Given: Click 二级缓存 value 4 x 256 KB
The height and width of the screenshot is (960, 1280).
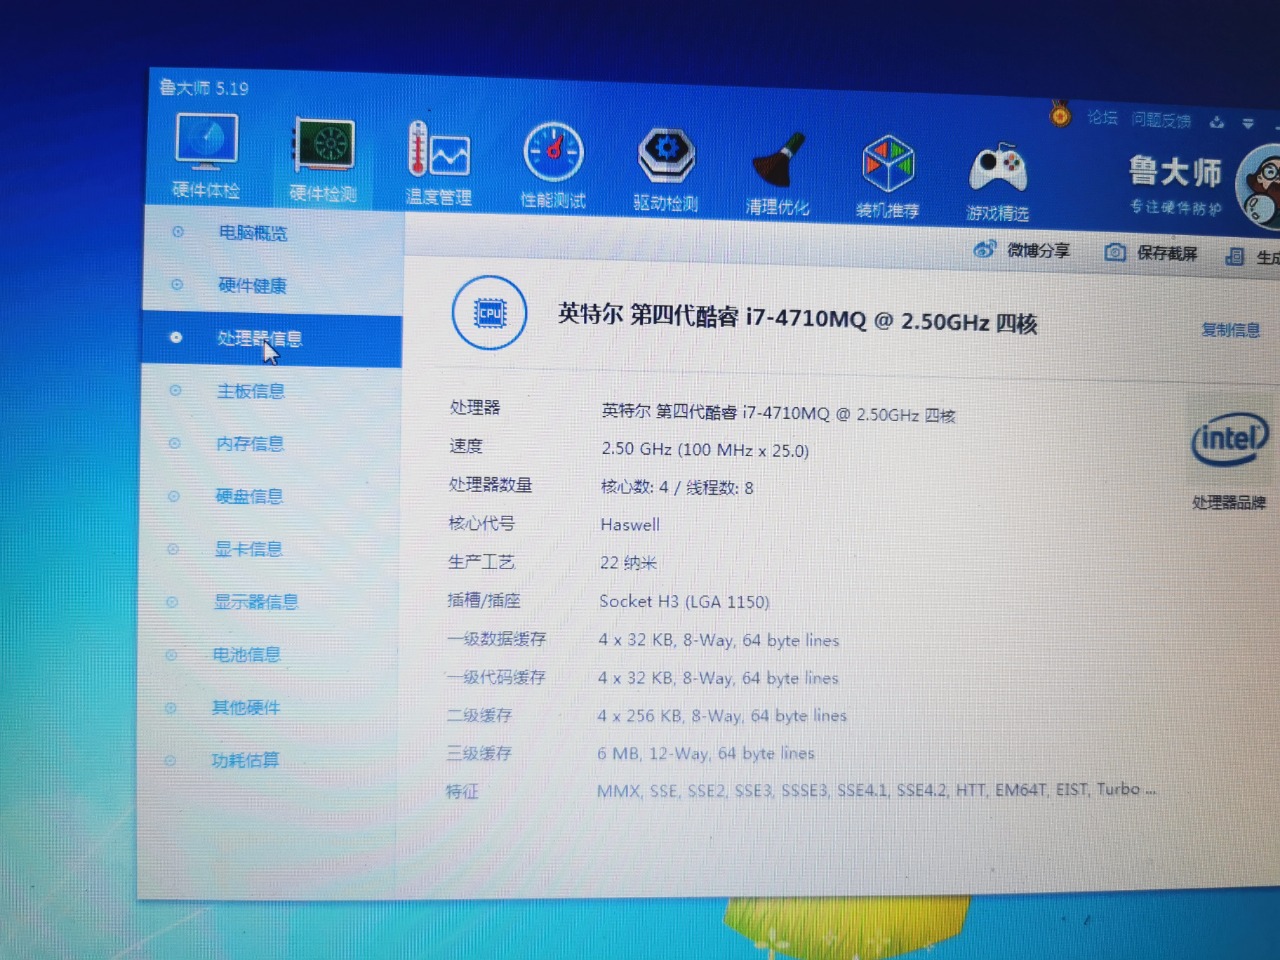Looking at the screenshot, I should pos(722,716).
